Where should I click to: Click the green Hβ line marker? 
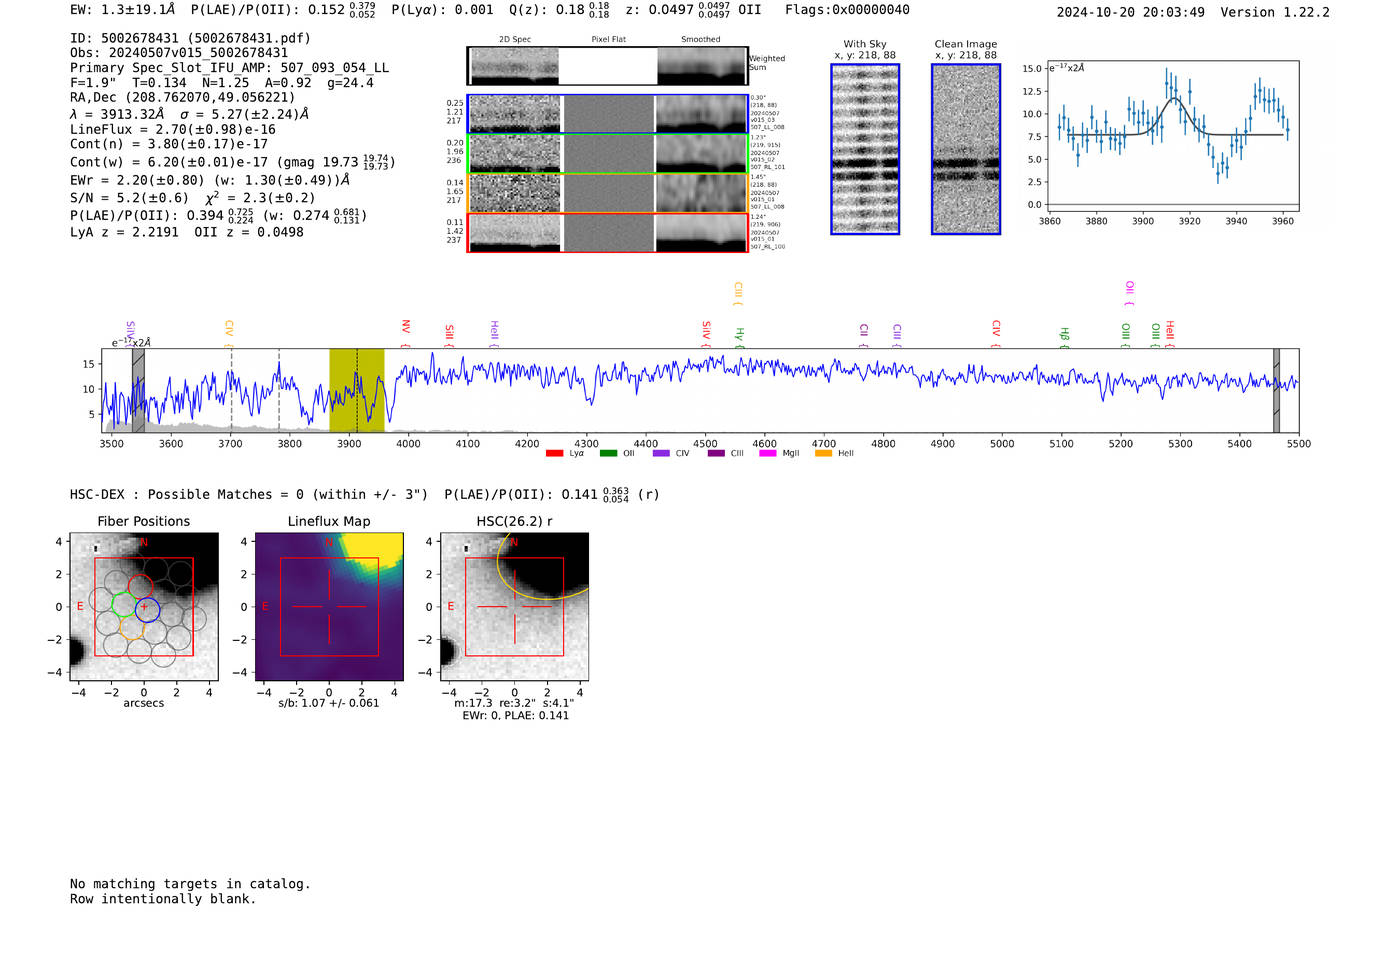tap(1064, 338)
